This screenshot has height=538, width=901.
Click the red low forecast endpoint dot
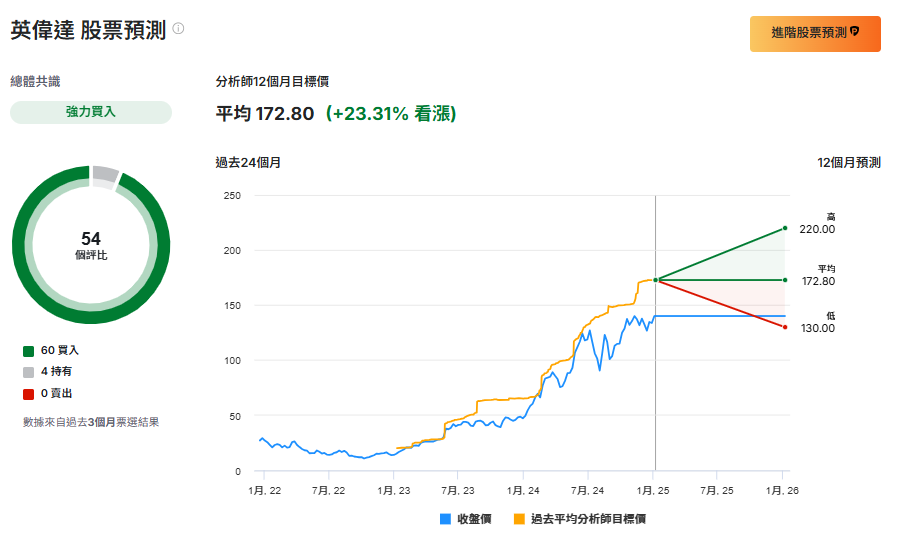pyautogui.click(x=785, y=327)
